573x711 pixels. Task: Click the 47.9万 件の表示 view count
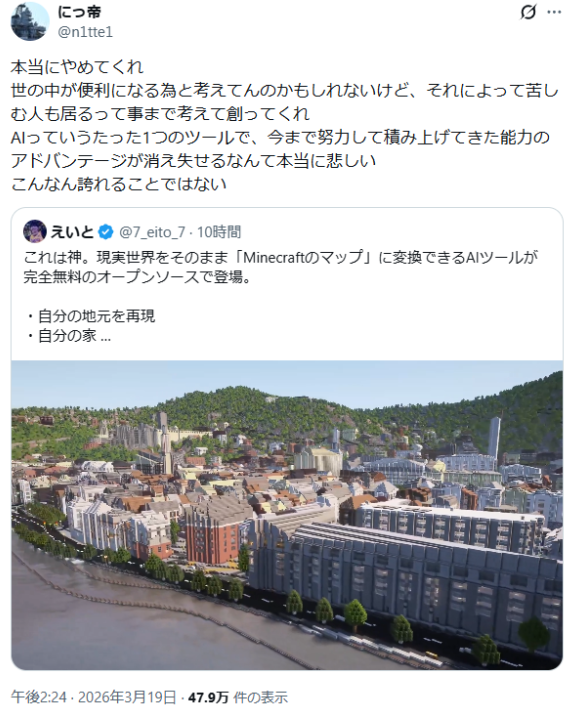238,697
